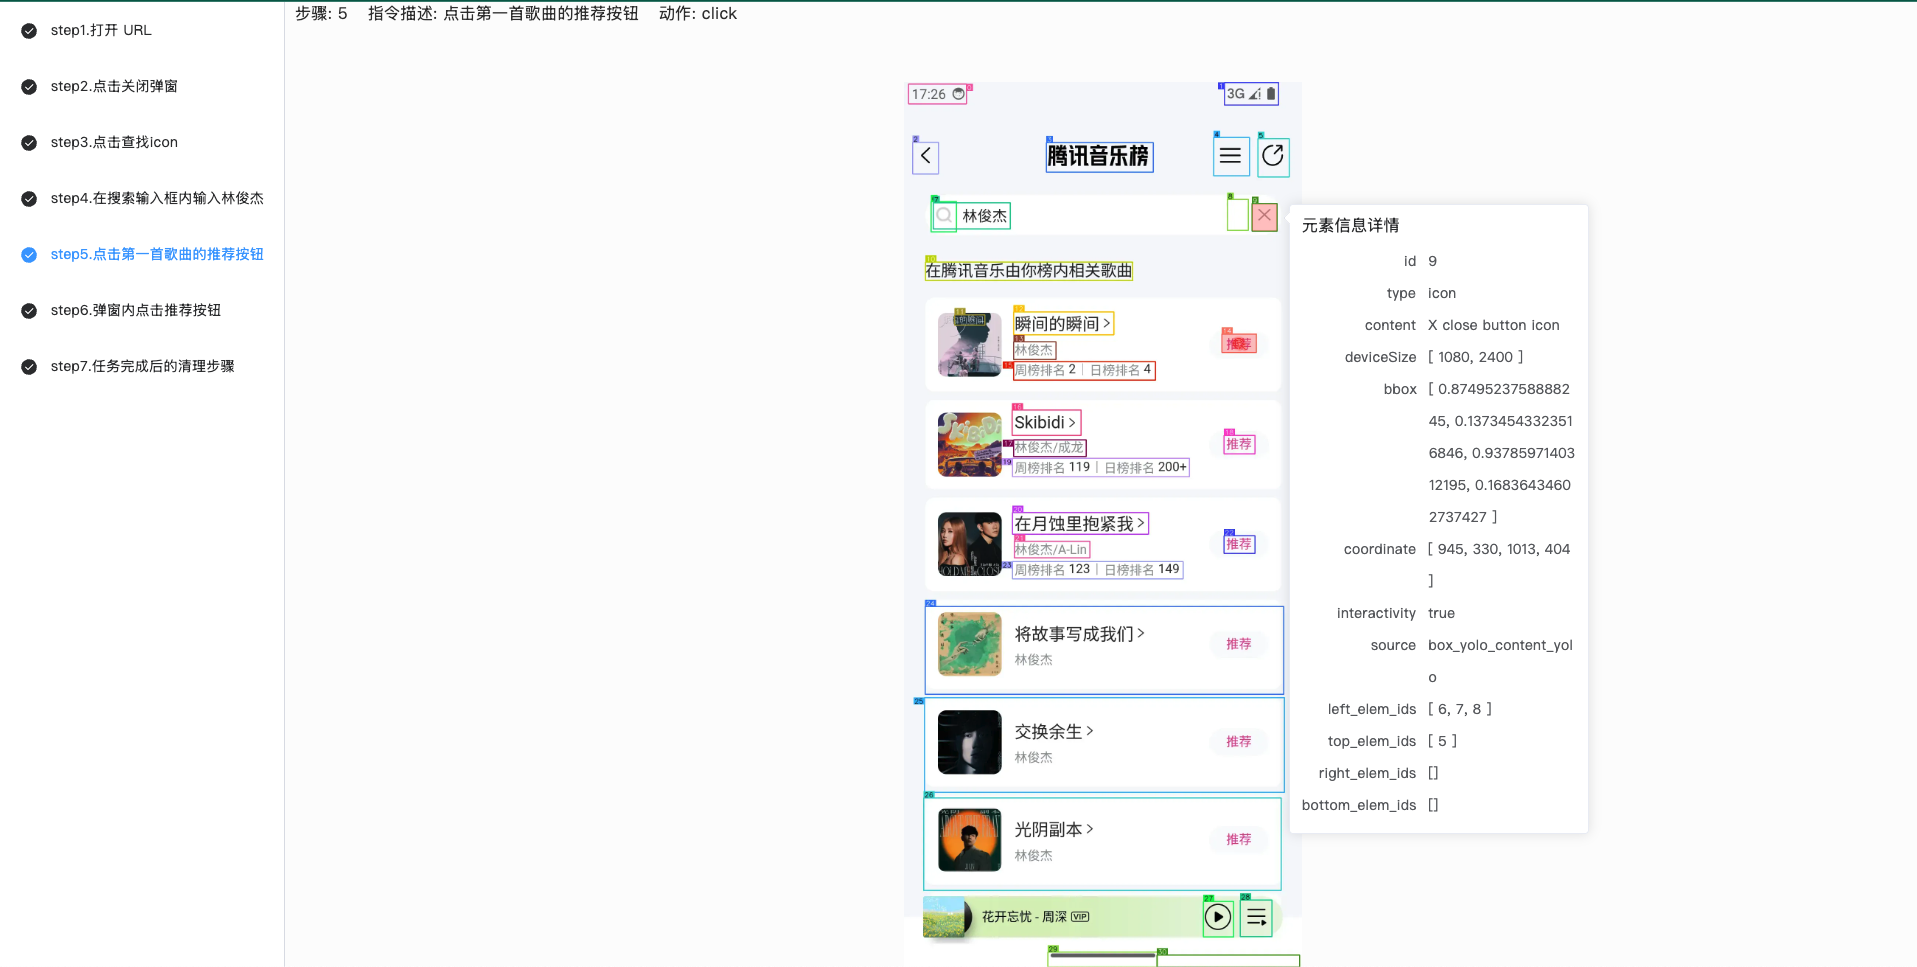Click the refresh/share circular arrow icon
Image resolution: width=1917 pixels, height=967 pixels.
point(1272,156)
